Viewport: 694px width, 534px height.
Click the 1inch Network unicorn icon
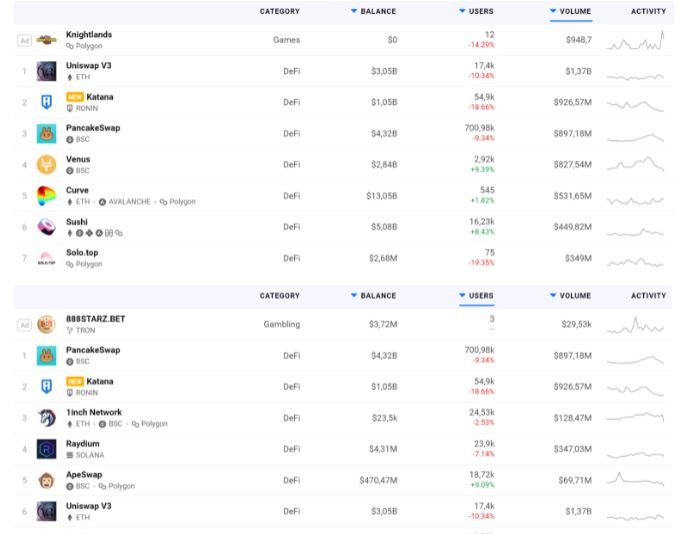[x=47, y=418]
